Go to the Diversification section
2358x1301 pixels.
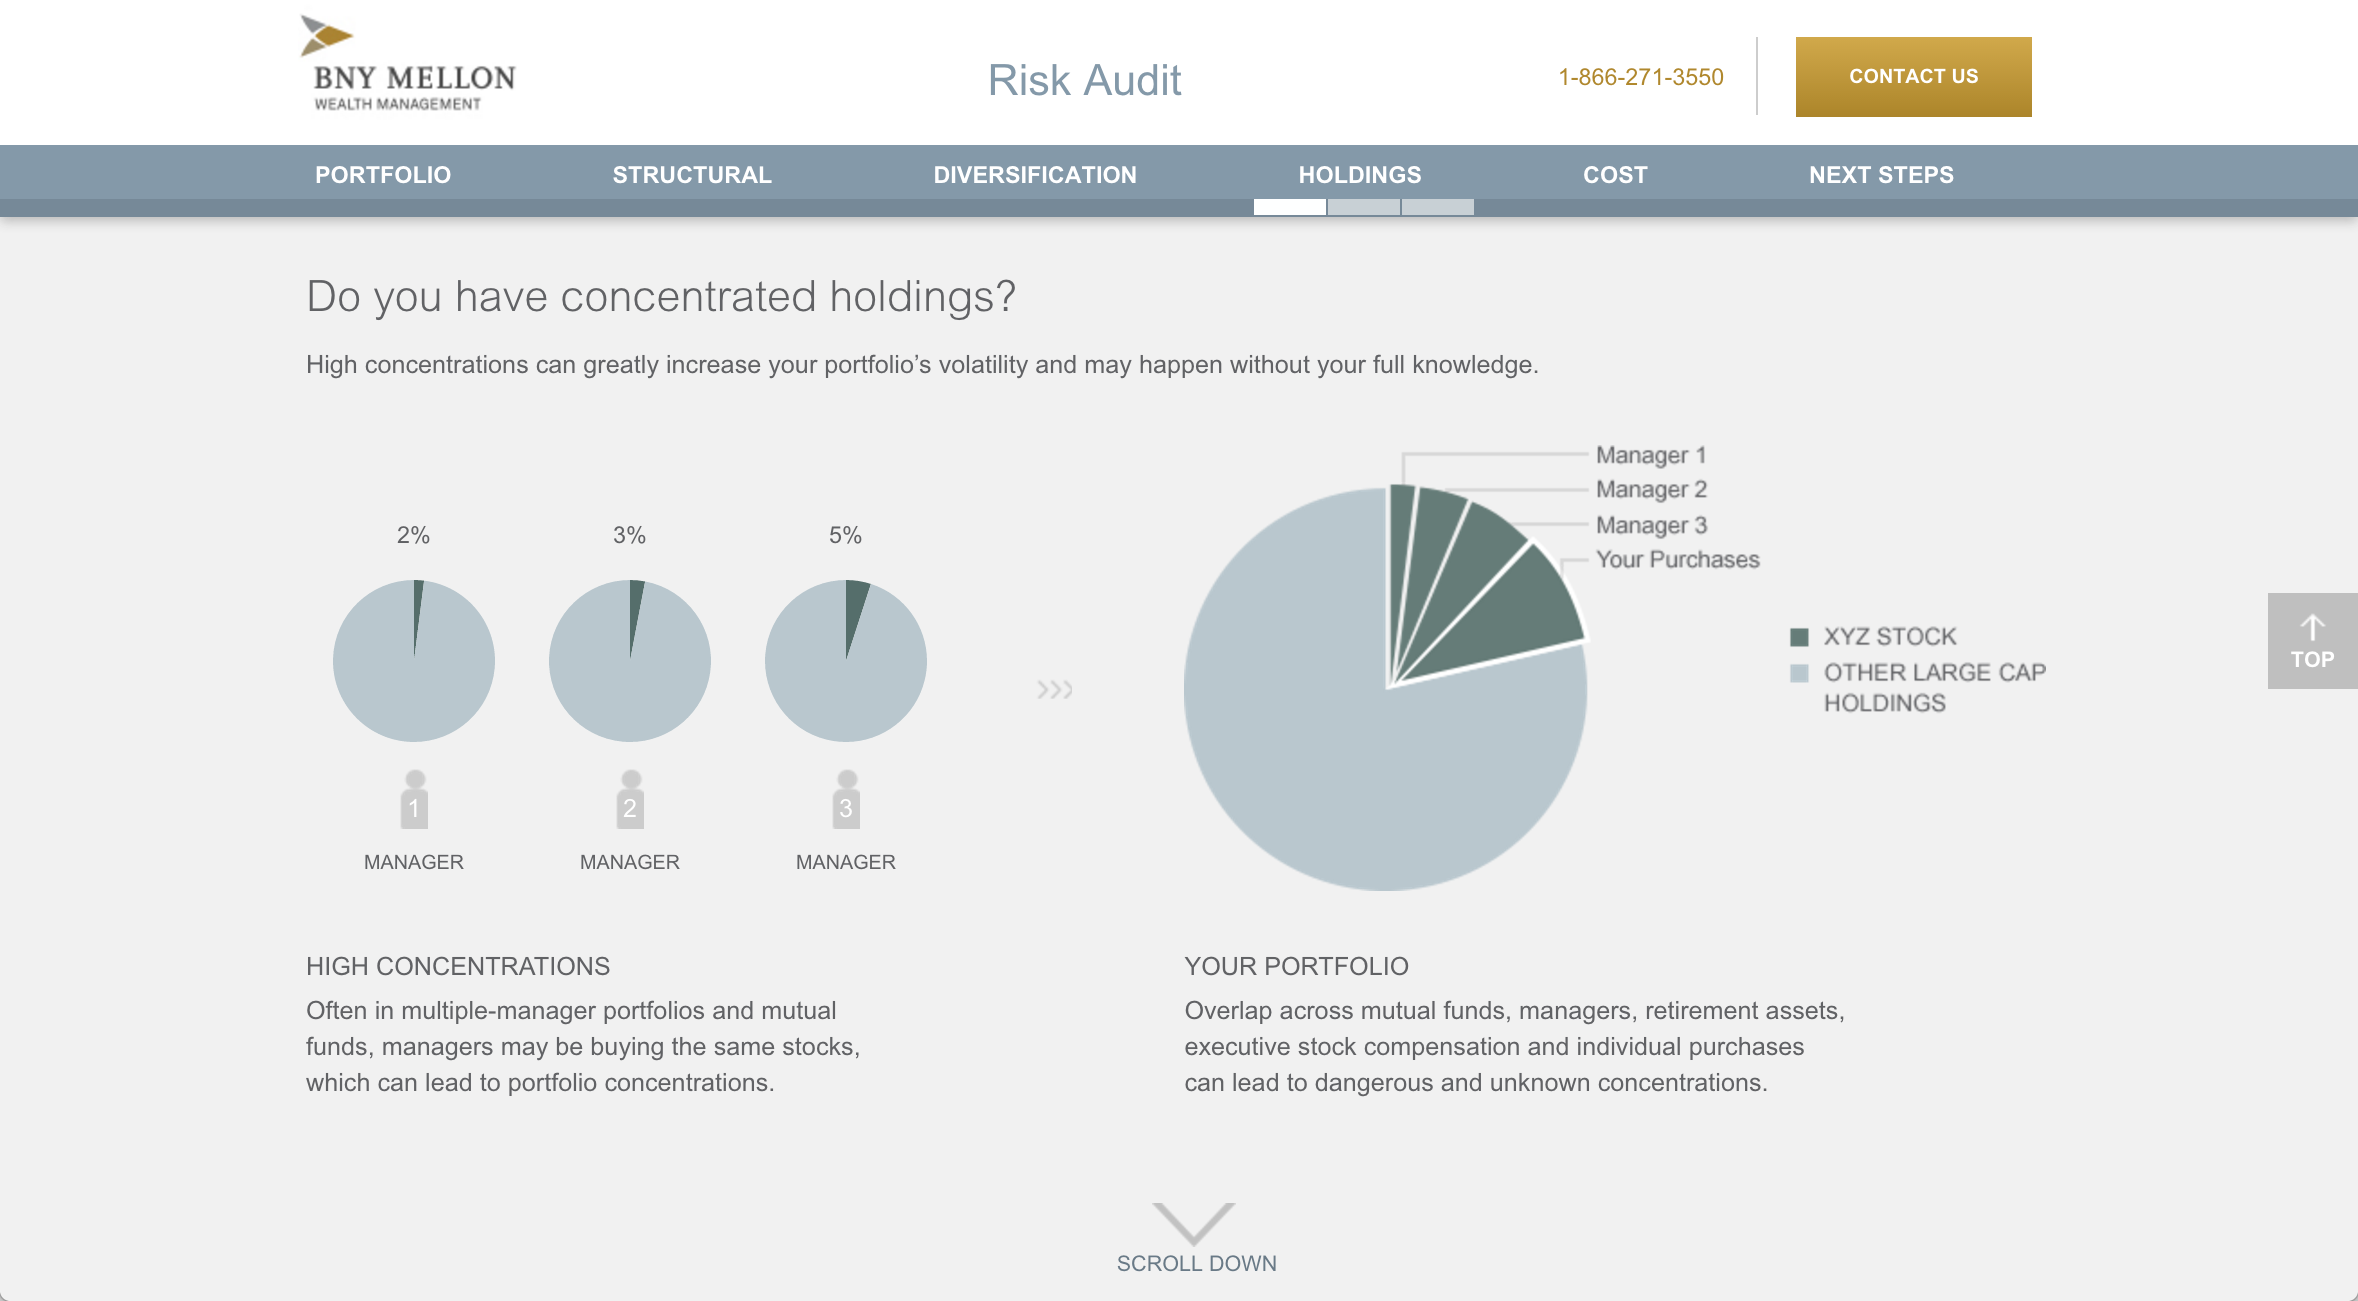pos(1035,175)
